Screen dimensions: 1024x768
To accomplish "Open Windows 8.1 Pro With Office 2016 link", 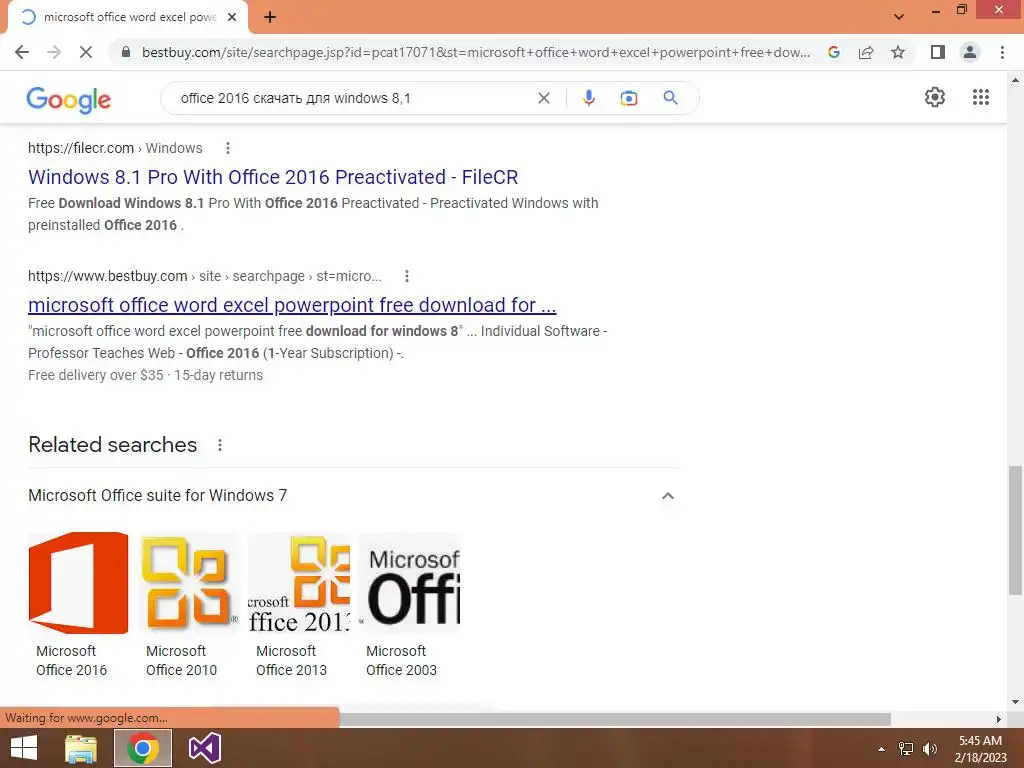I will click(x=273, y=177).
